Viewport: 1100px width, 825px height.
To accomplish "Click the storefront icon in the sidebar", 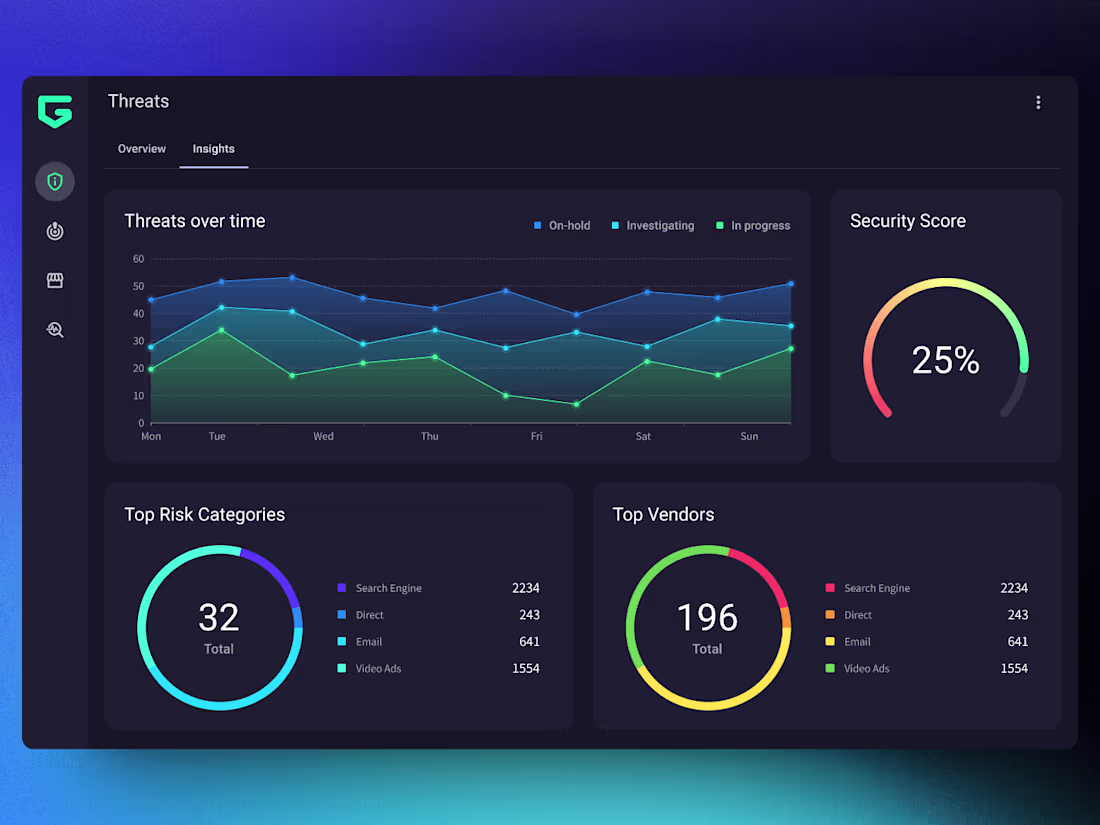I will (x=55, y=280).
